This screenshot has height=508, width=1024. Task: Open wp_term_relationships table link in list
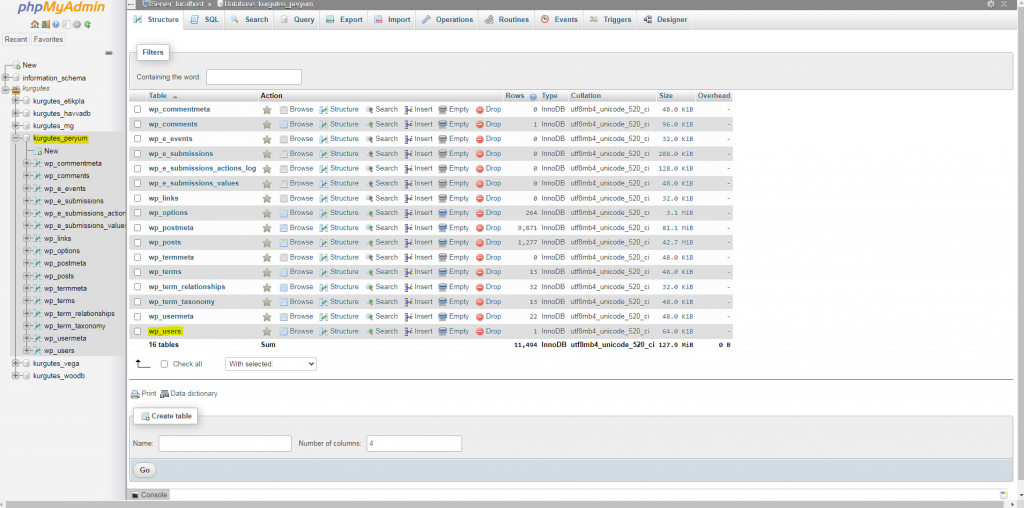click(187, 287)
